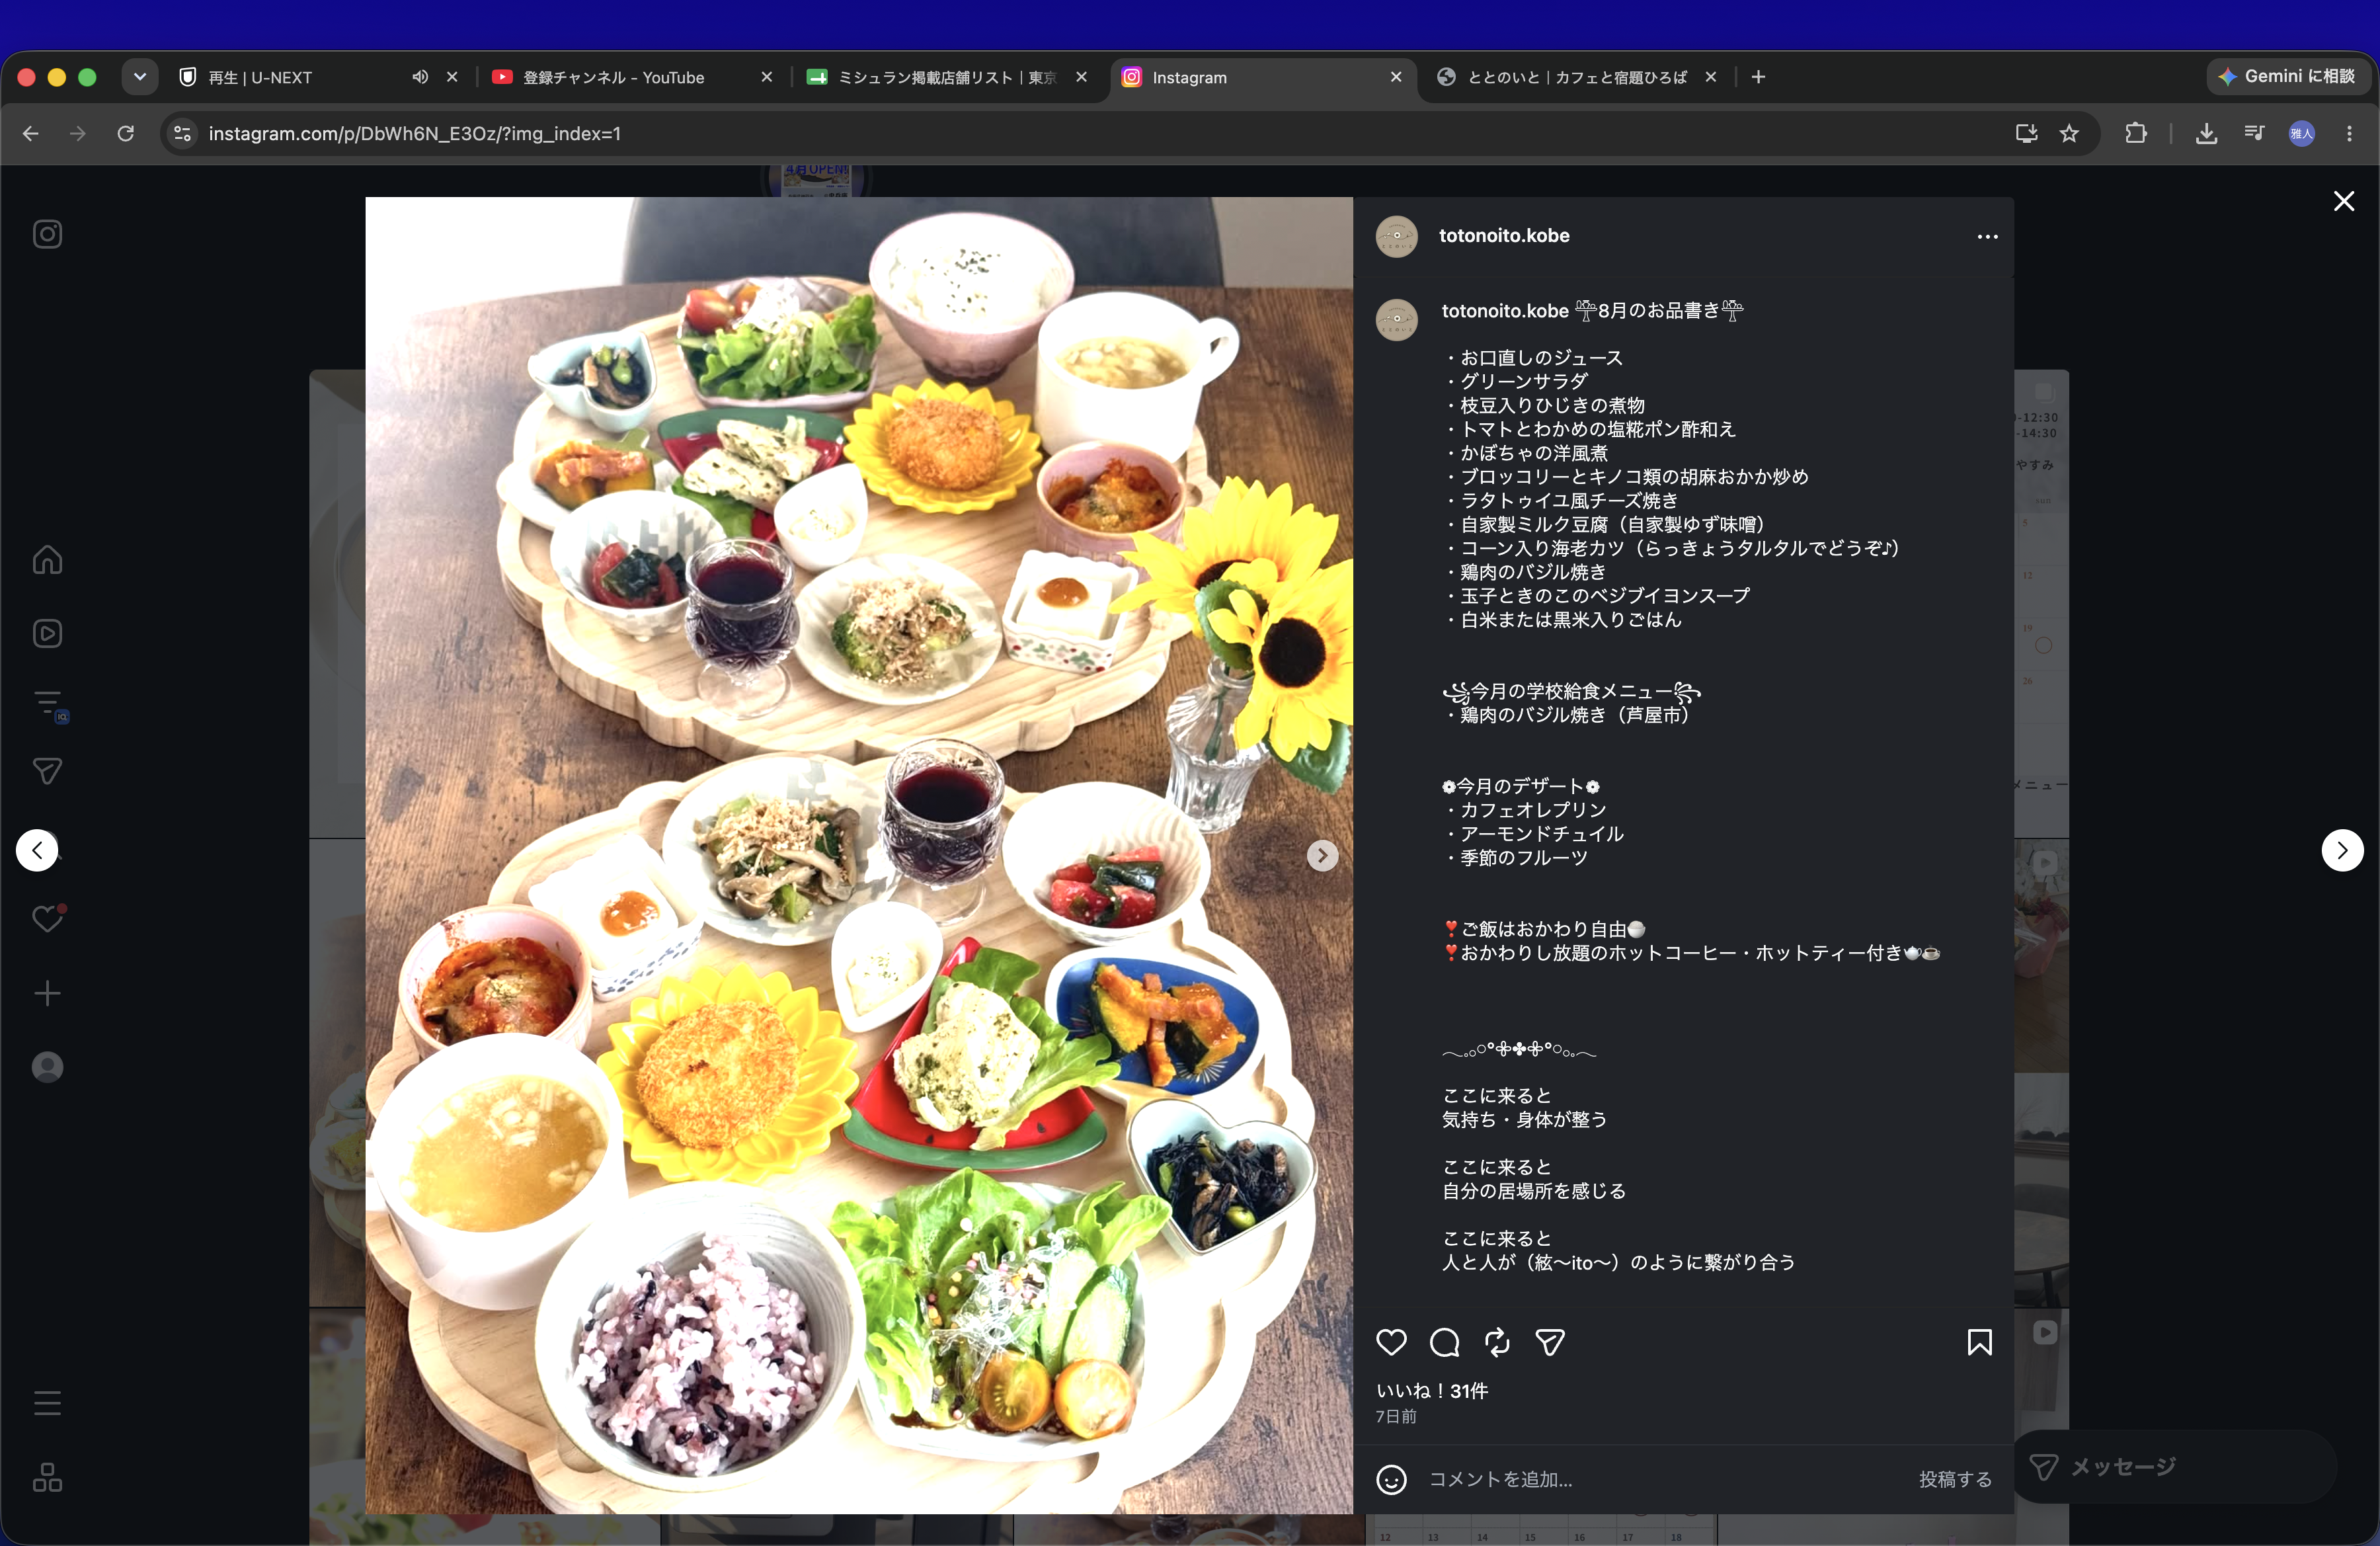Open profile avatar in sidebar

point(47,1067)
